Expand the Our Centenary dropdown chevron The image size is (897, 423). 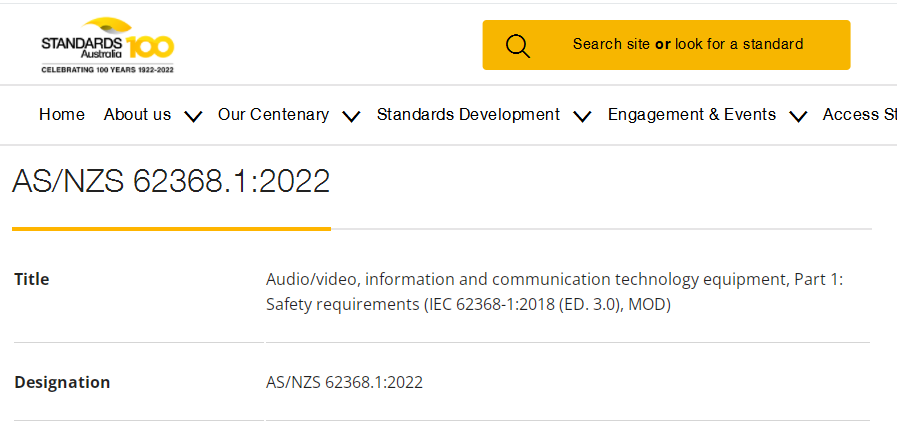[351, 117]
